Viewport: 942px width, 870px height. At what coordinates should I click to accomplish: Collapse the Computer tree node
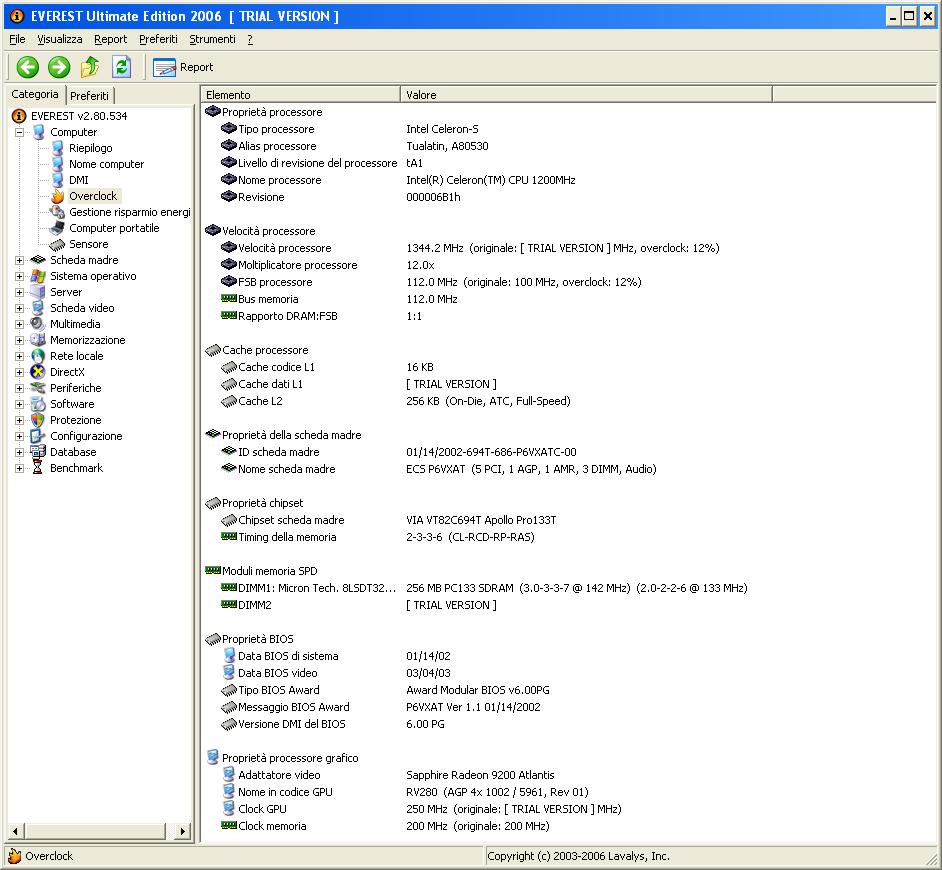click(x=19, y=132)
